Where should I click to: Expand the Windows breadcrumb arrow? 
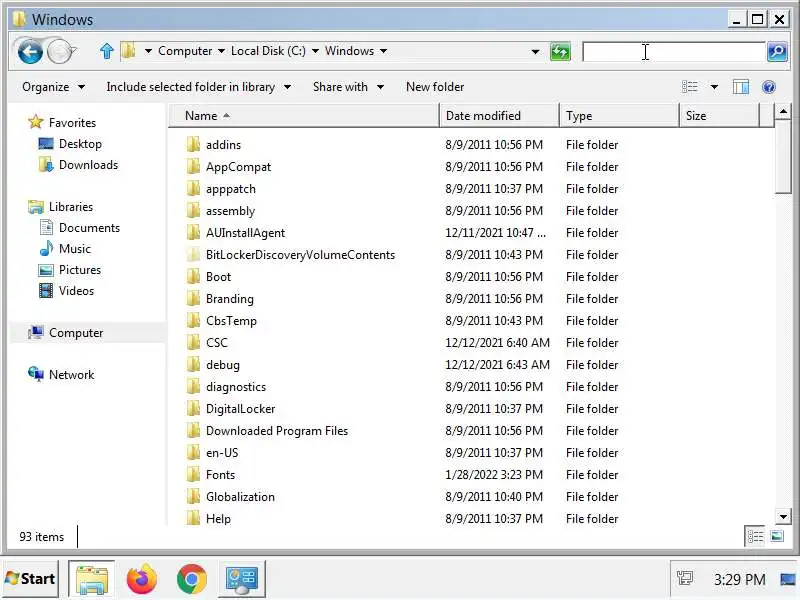[x=383, y=51]
